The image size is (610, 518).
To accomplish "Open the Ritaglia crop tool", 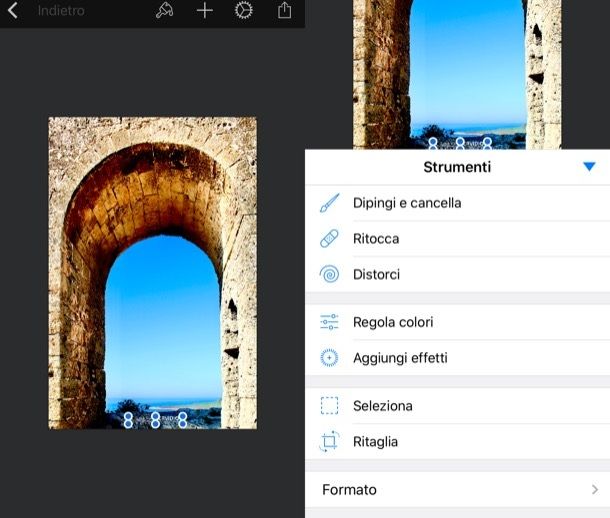I will point(458,442).
